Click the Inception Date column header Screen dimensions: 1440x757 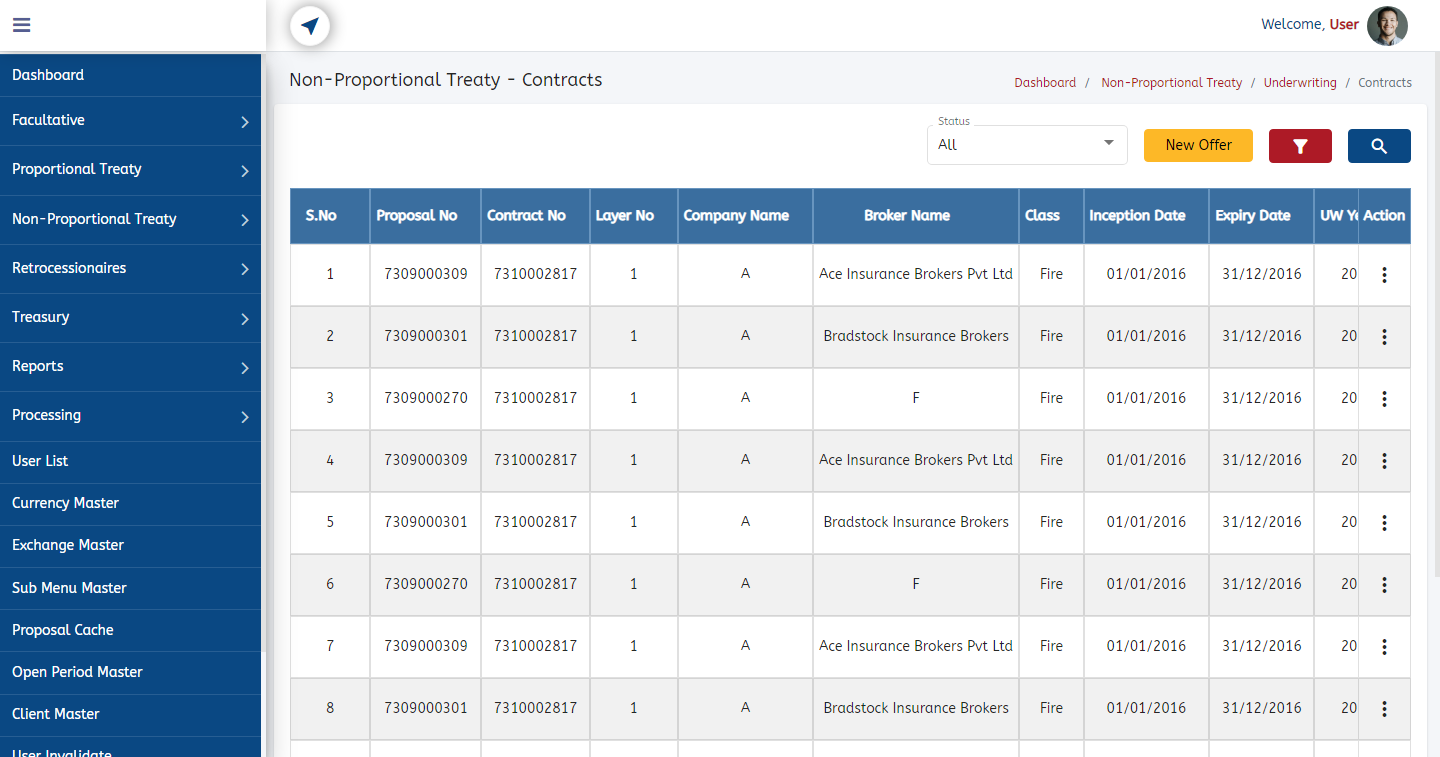[x=1146, y=216]
